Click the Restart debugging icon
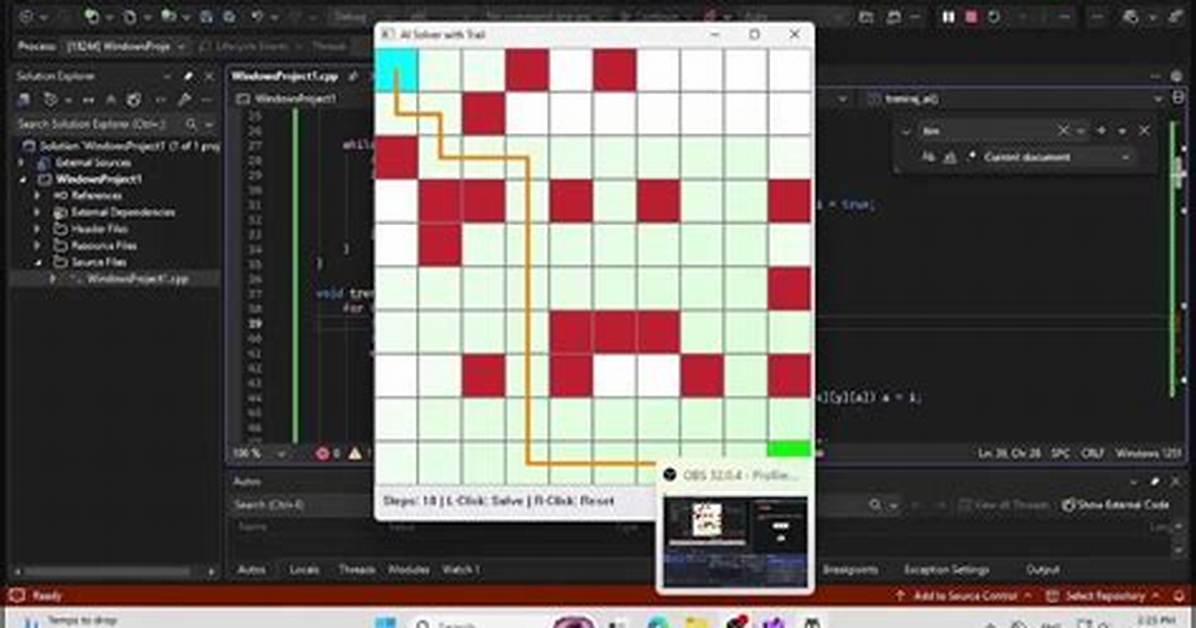Viewport: 1196px width, 628px height. click(994, 16)
